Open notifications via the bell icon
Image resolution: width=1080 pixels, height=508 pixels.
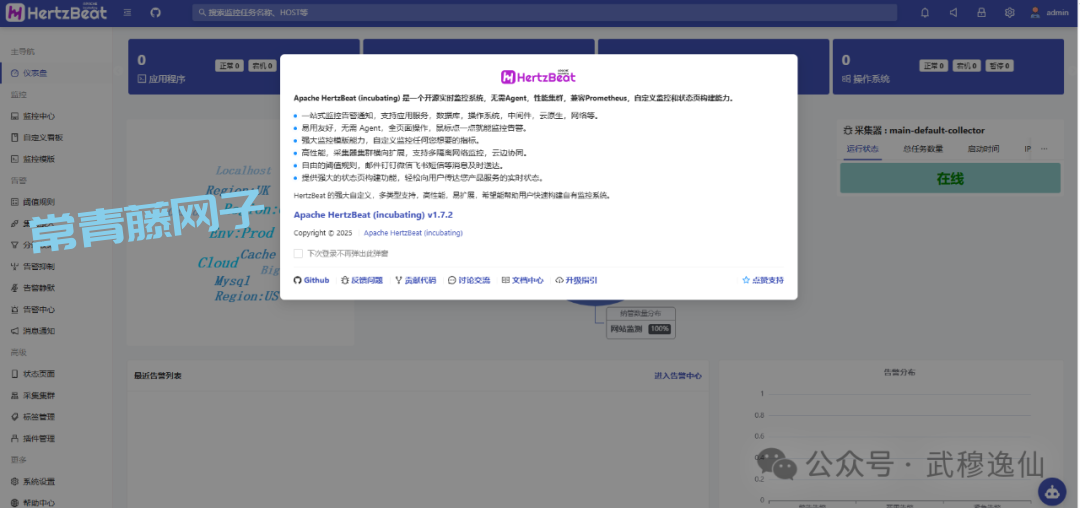[924, 13]
